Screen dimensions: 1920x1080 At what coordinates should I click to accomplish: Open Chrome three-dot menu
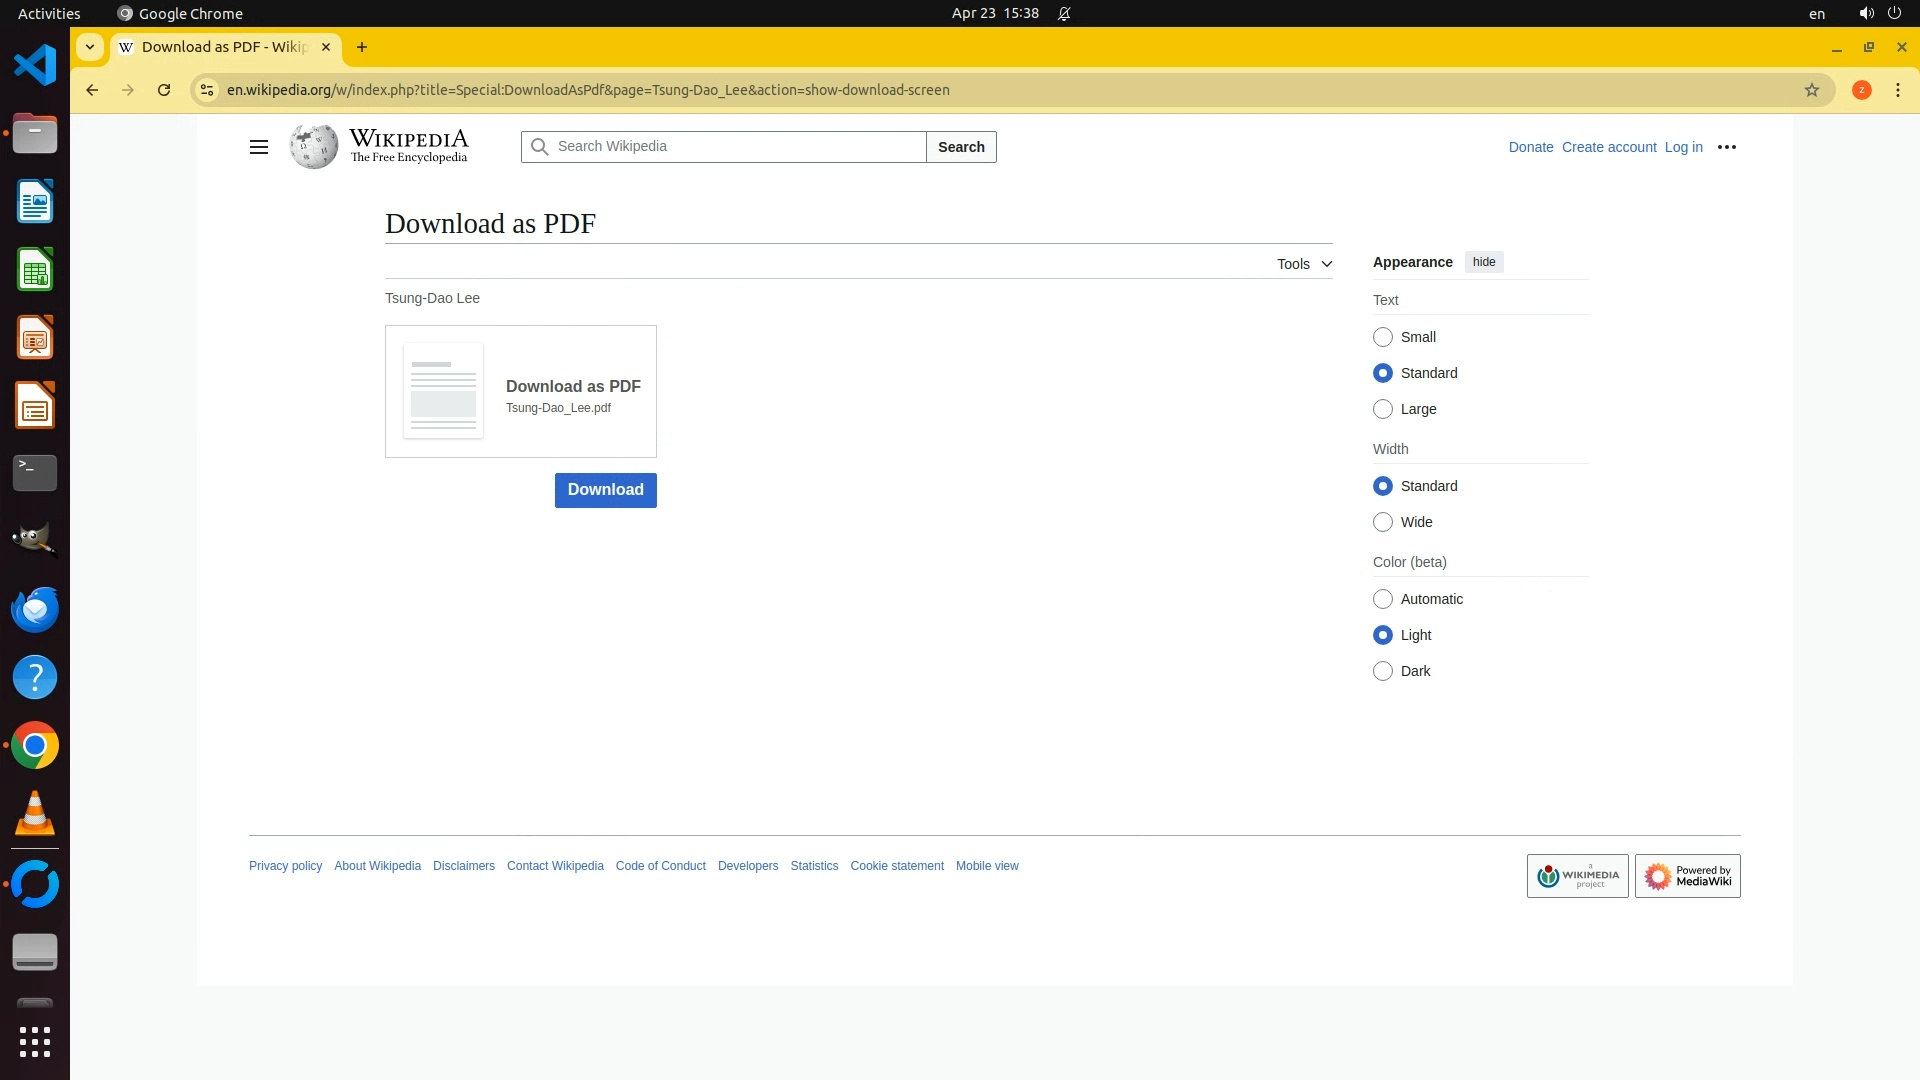(1897, 90)
